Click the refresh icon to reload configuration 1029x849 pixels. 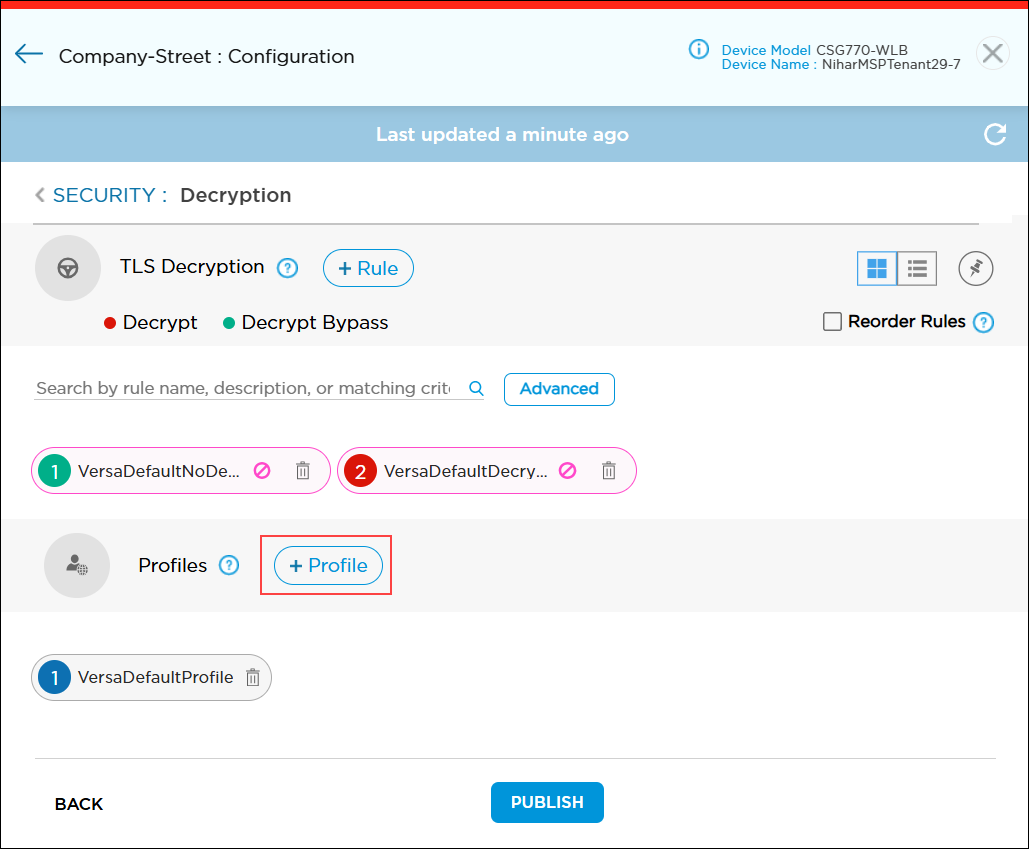[x=995, y=134]
